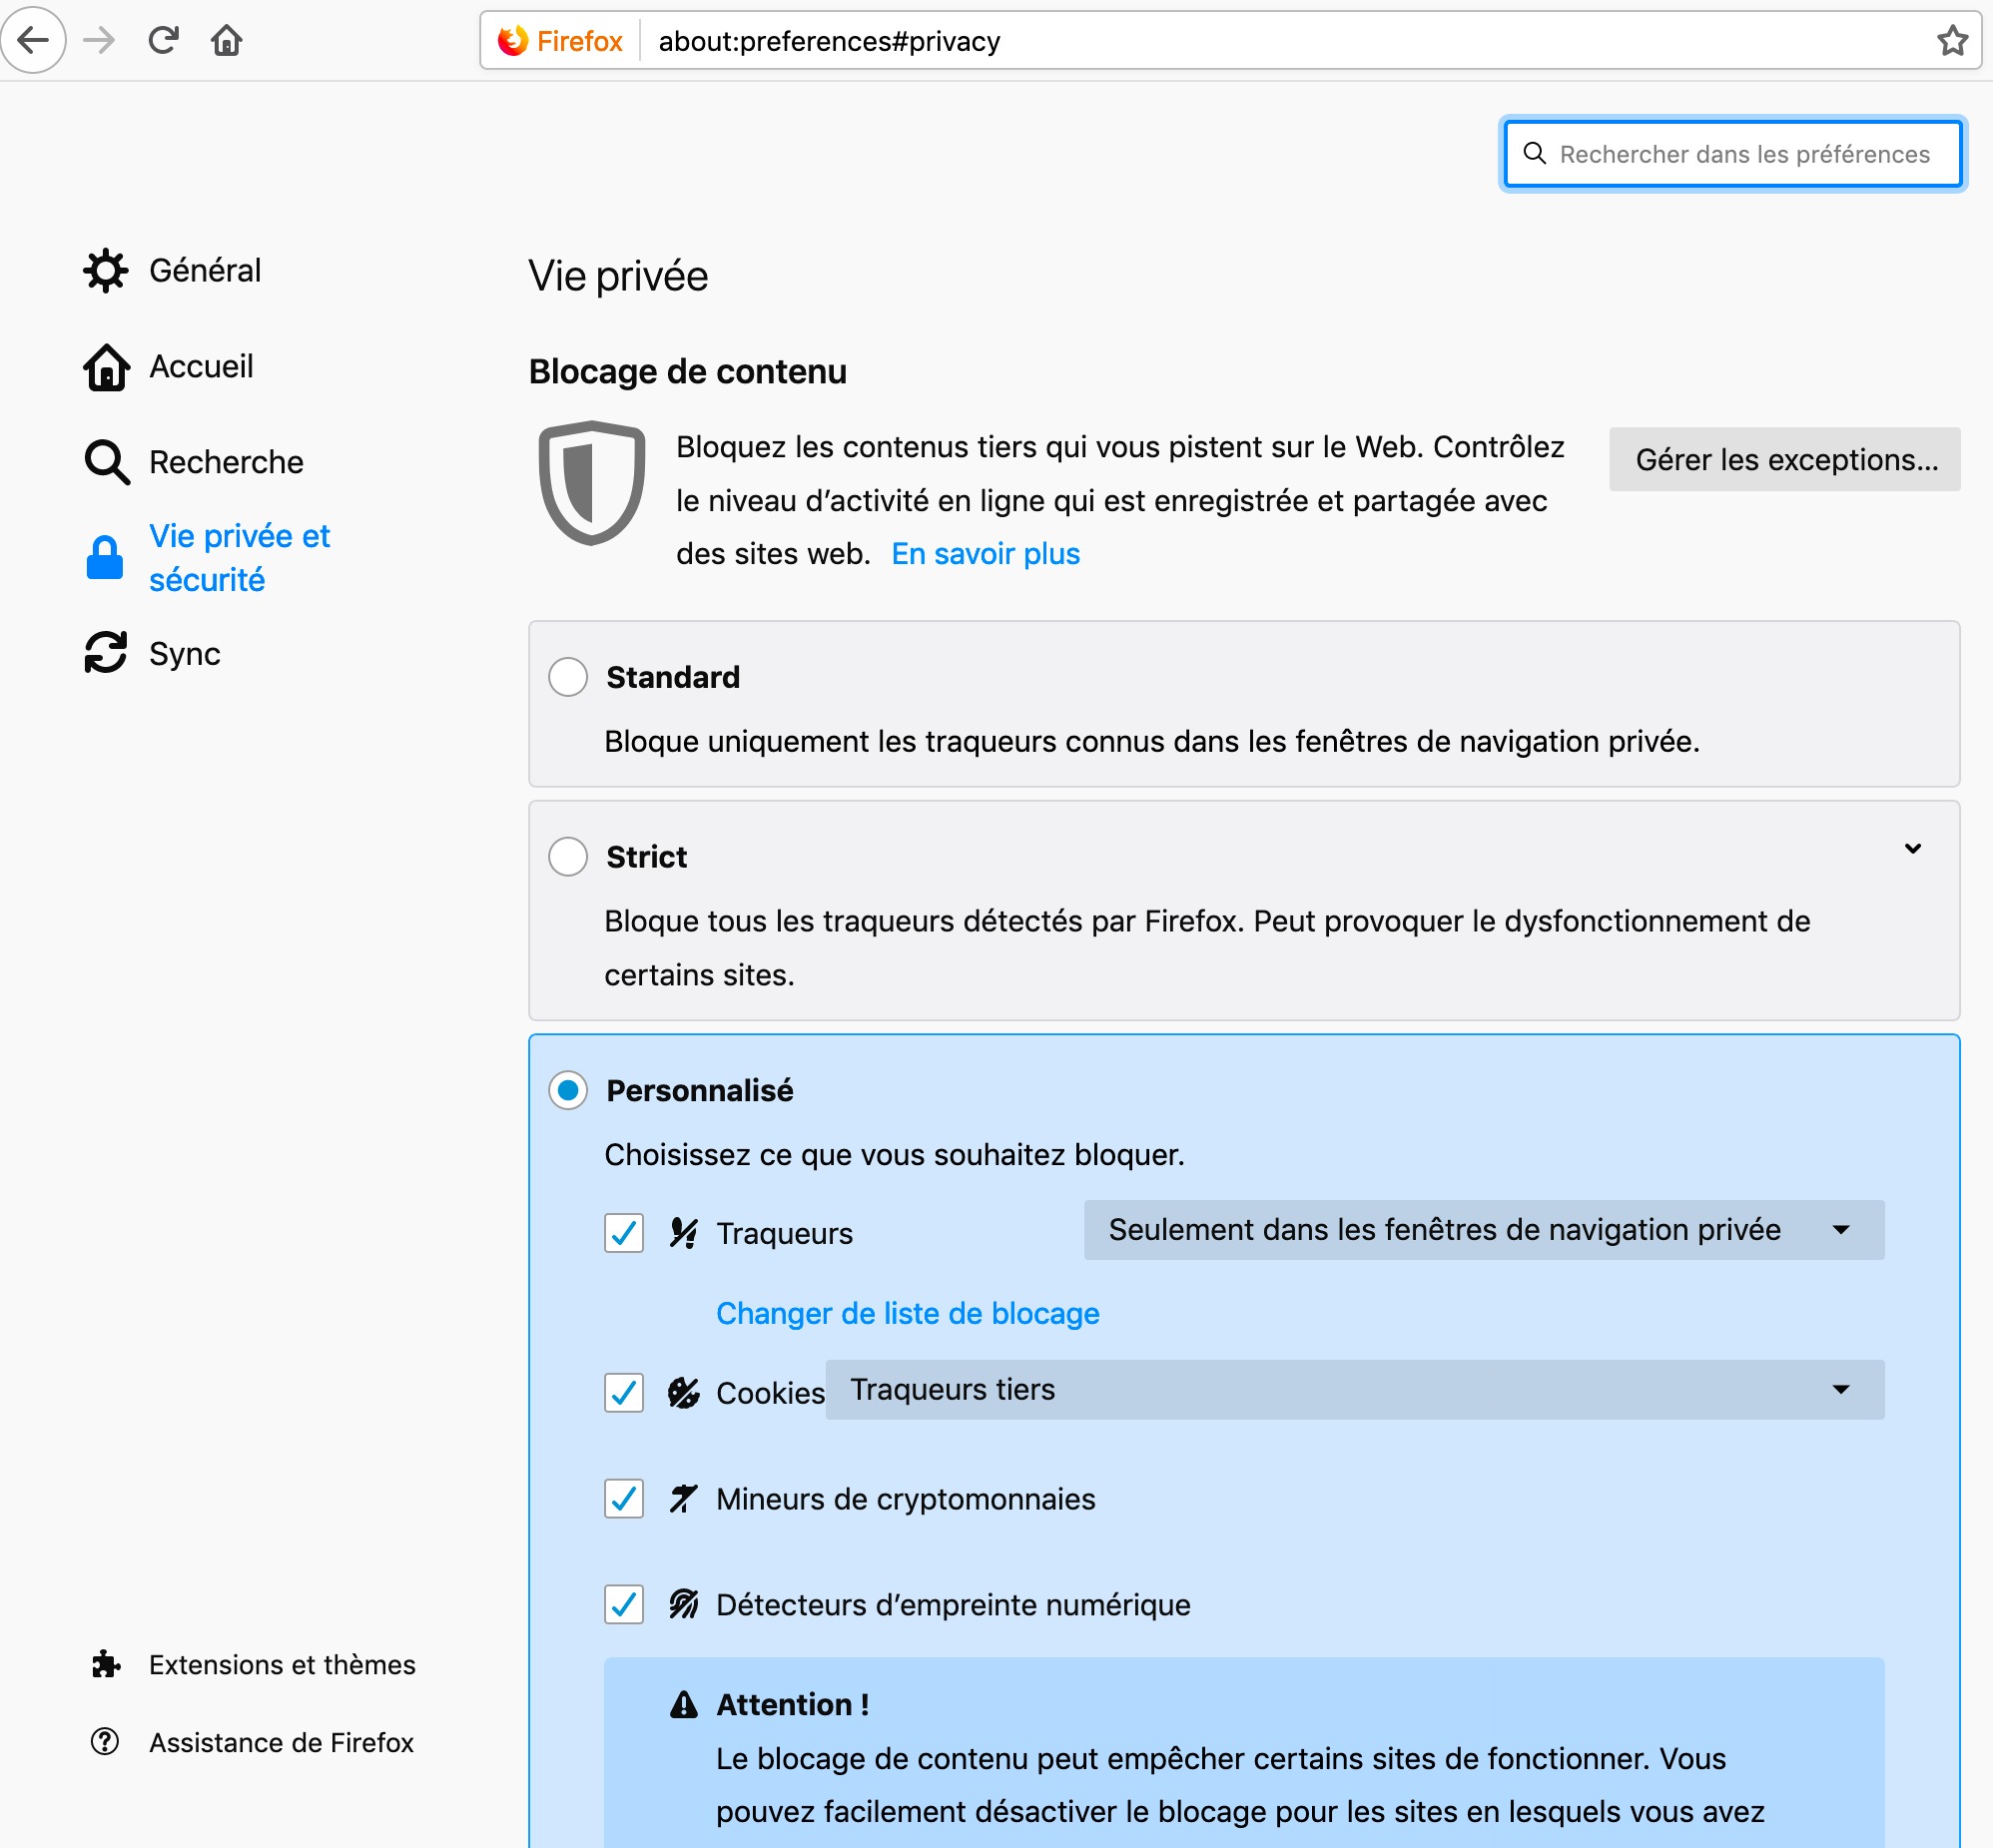
Task: Select the Standard radio button
Action: (568, 677)
